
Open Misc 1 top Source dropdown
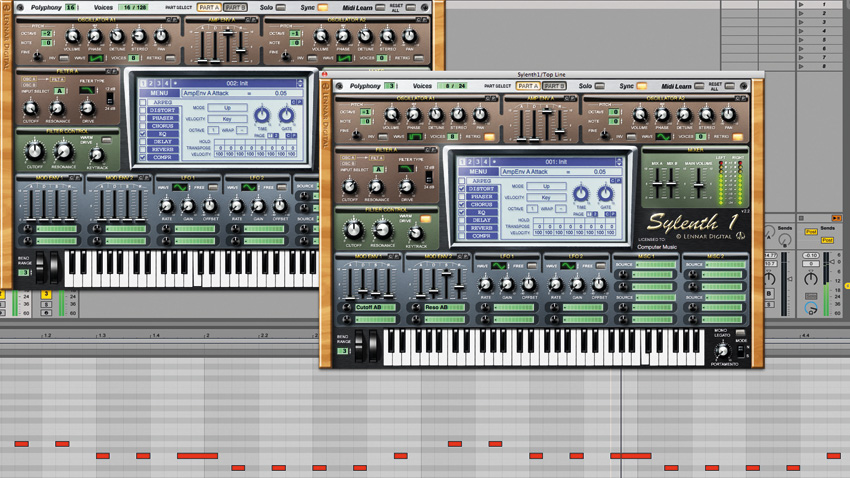655,264
